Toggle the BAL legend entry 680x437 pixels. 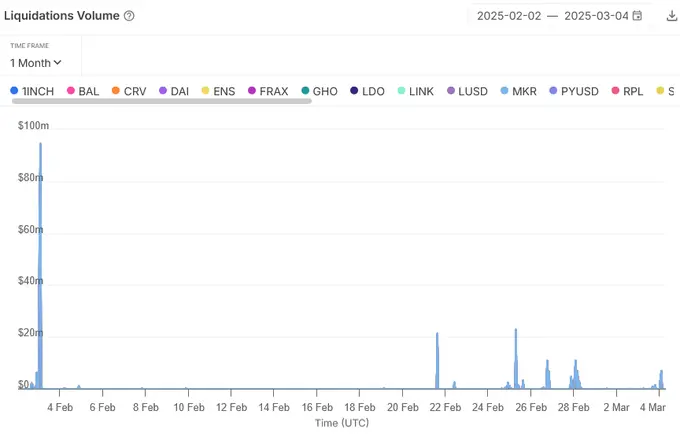click(82, 91)
